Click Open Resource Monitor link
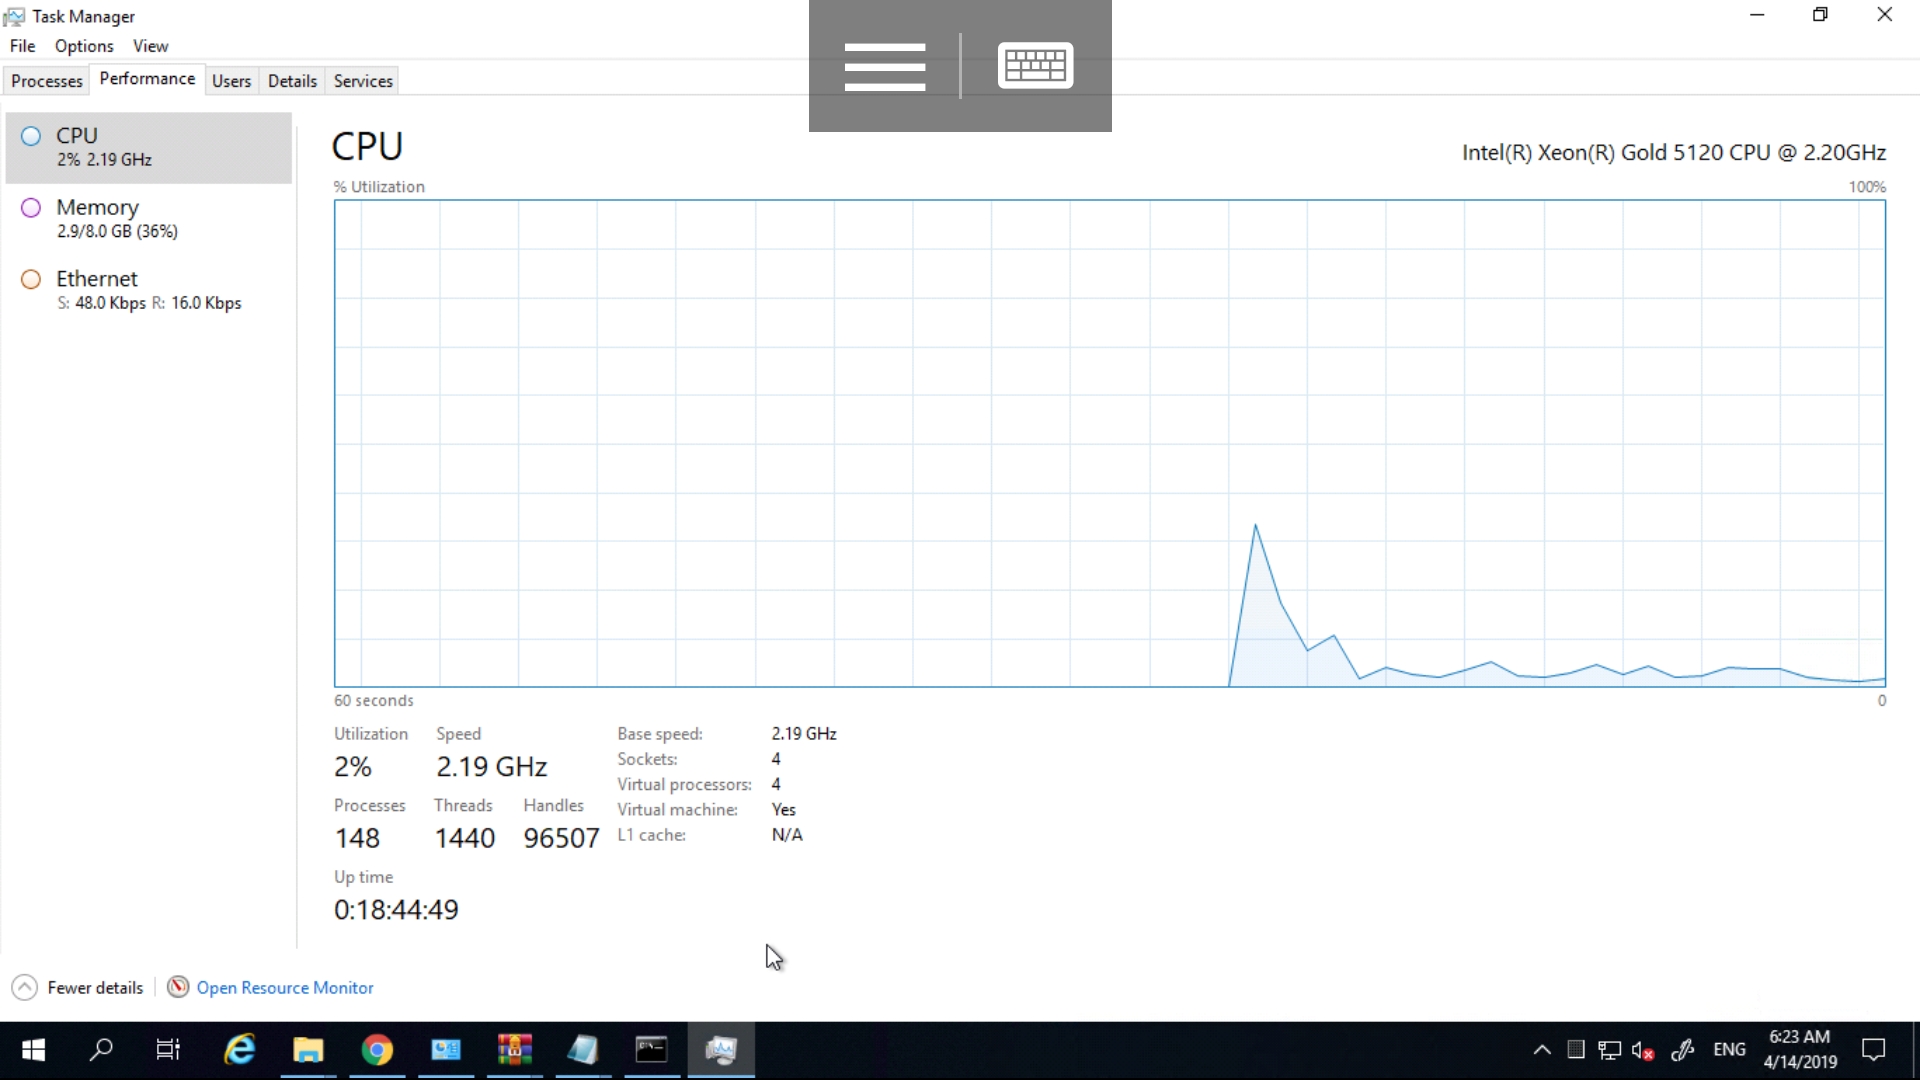This screenshot has width=1920, height=1080. coord(285,987)
